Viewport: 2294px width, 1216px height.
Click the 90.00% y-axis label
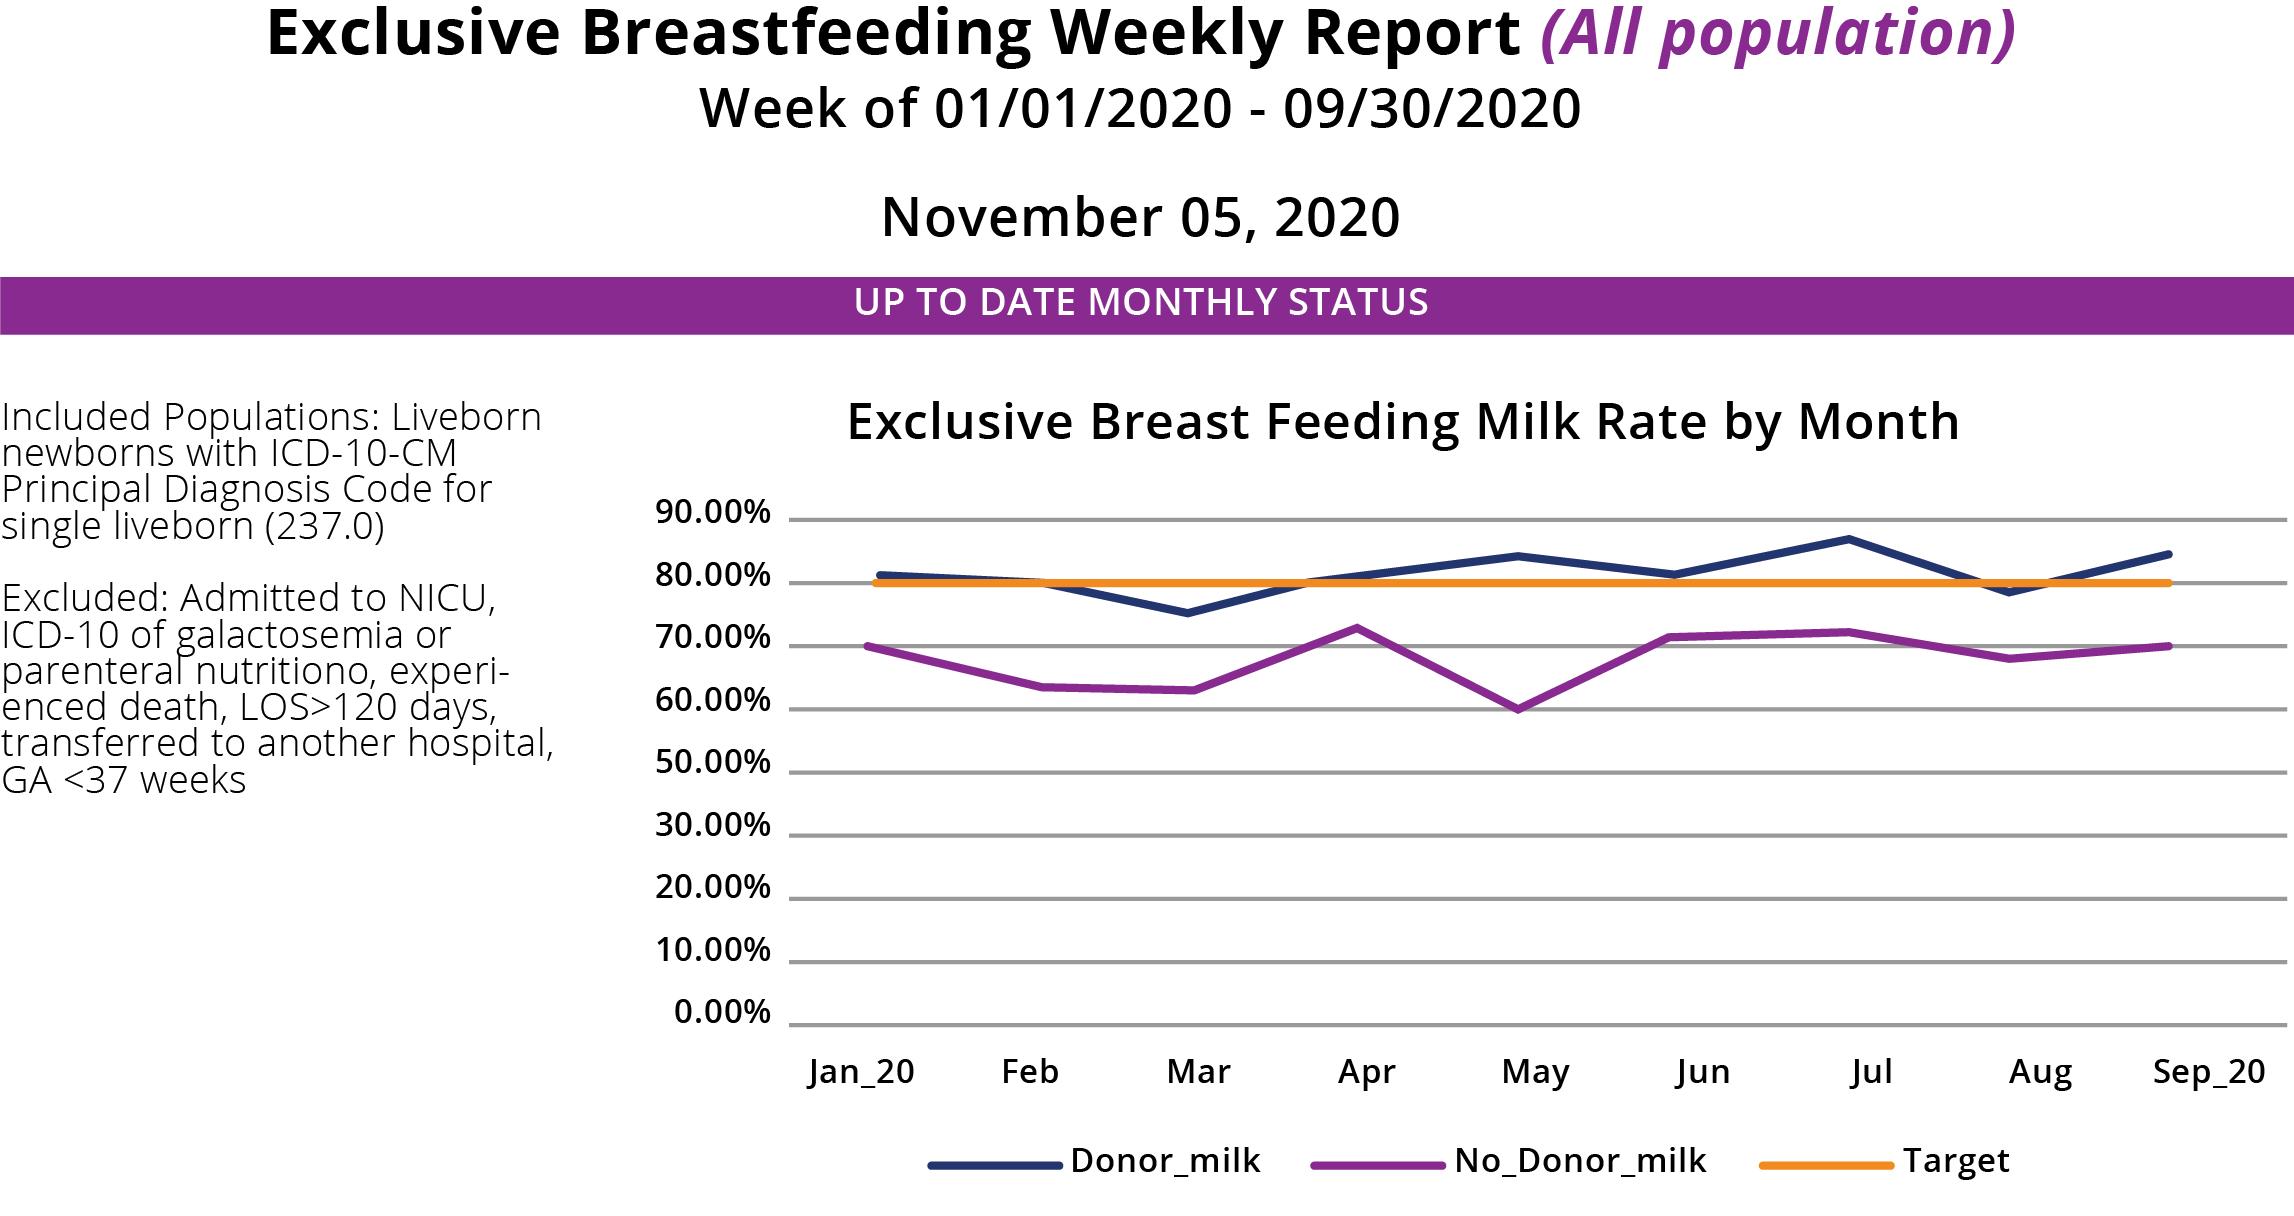pos(713,513)
